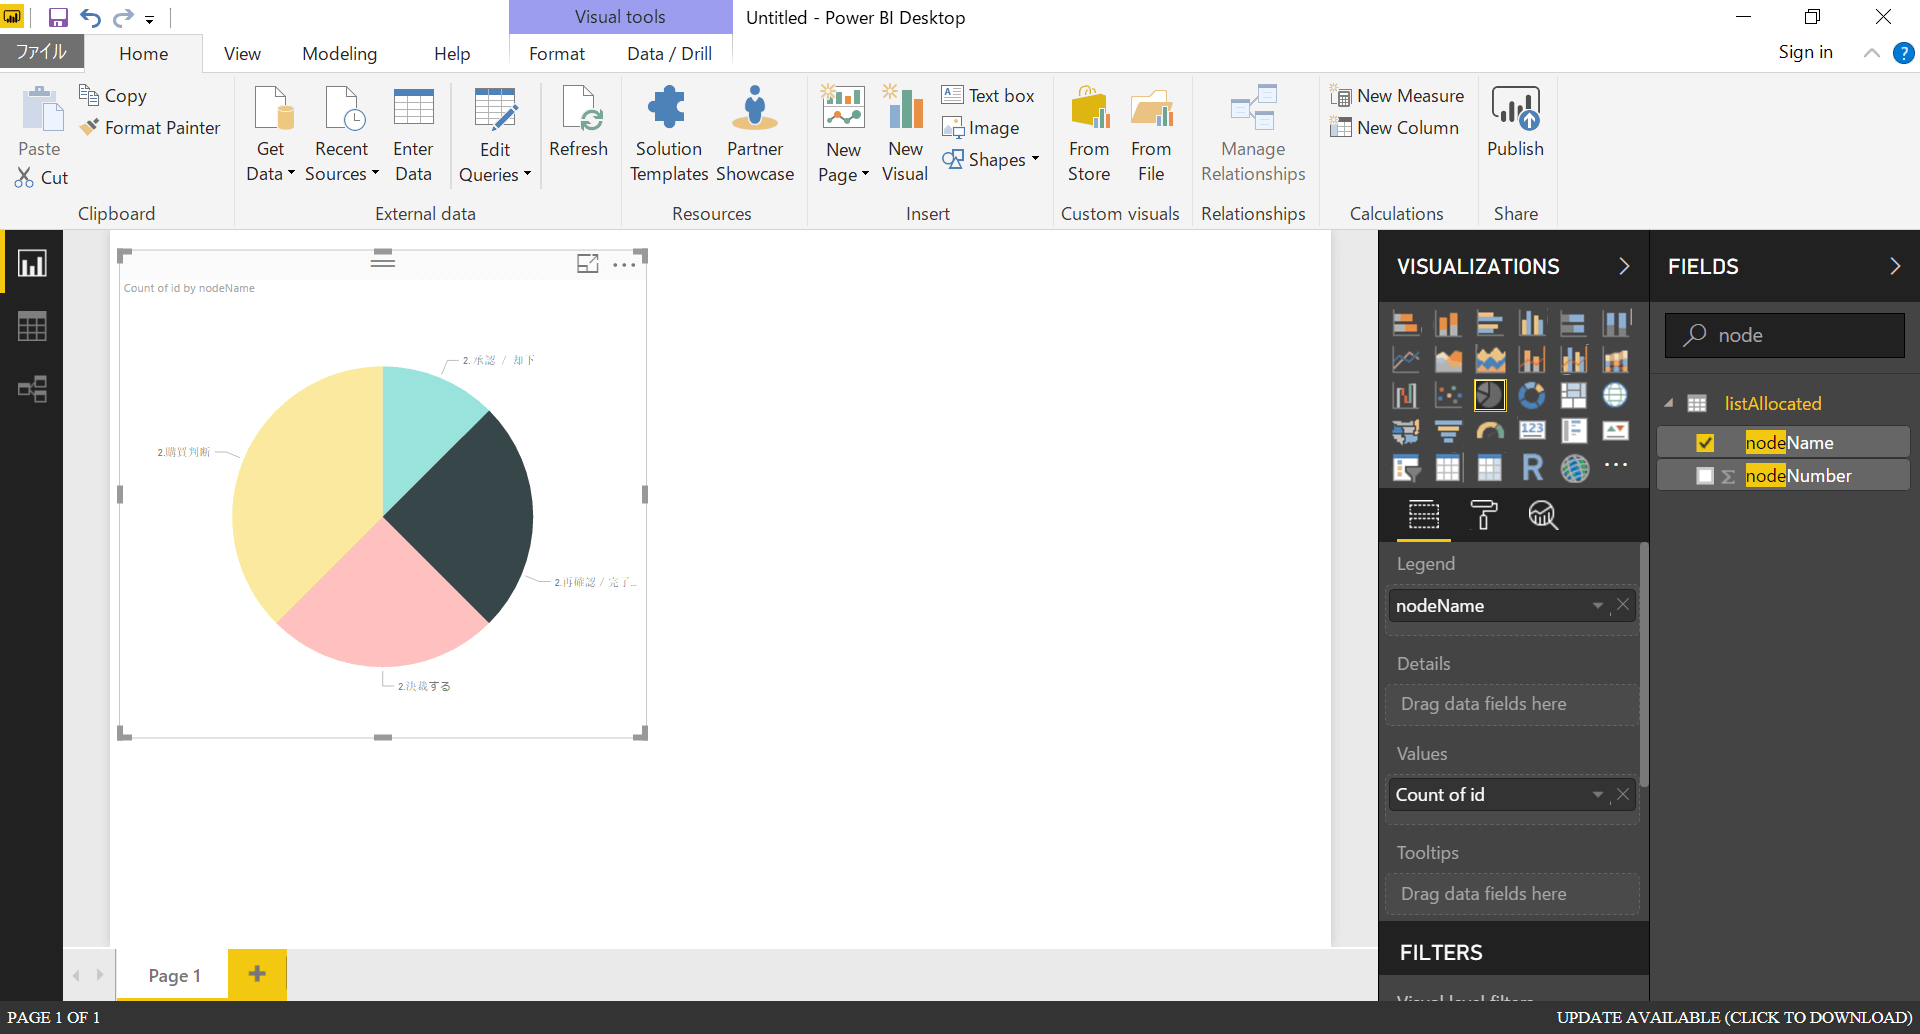Check the nodeNumber field checkbox
Viewport: 1920px width, 1034px height.
click(1705, 476)
